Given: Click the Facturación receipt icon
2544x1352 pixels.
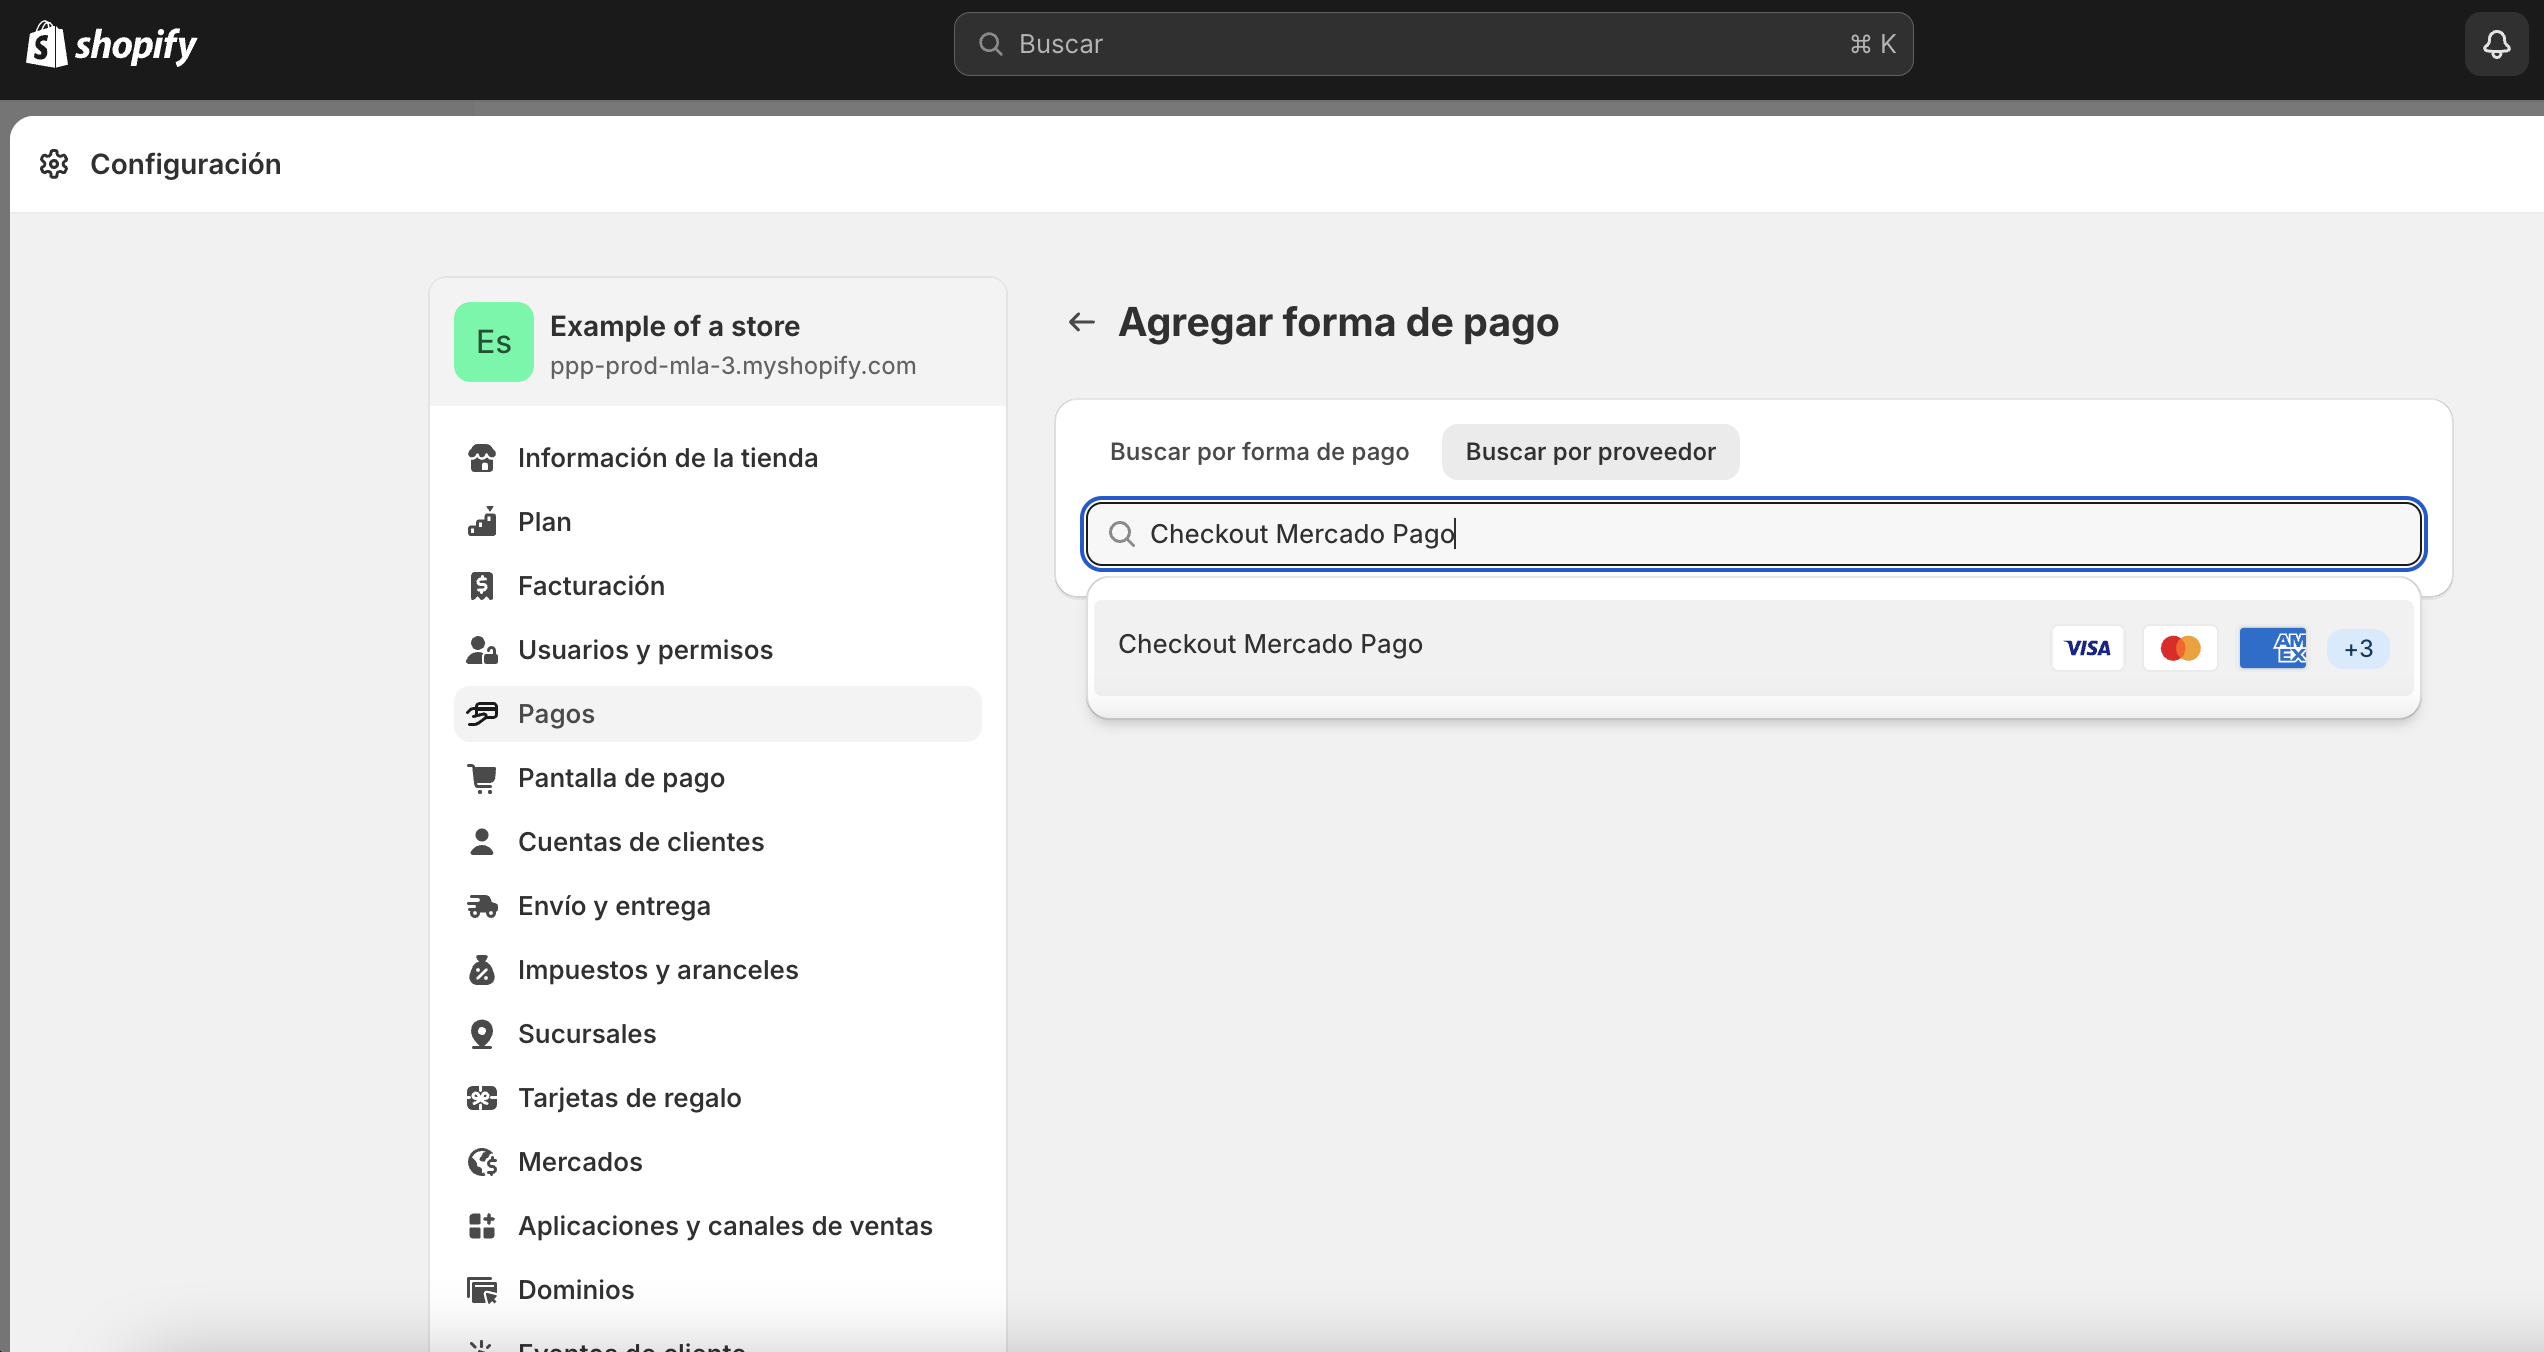Looking at the screenshot, I should click(482, 586).
